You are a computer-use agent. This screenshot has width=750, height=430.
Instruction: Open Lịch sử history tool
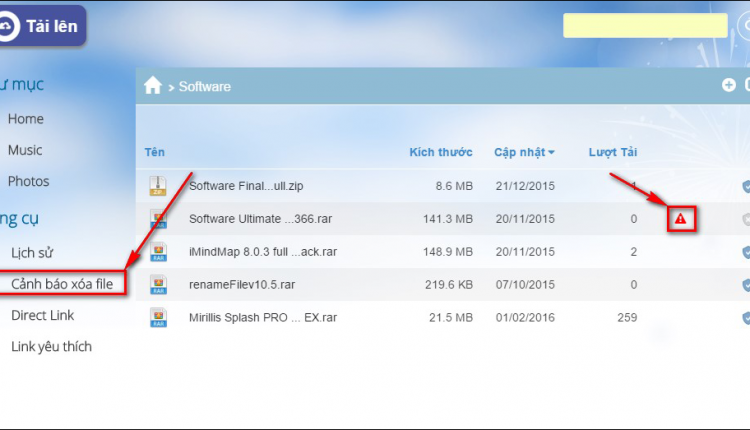32,253
